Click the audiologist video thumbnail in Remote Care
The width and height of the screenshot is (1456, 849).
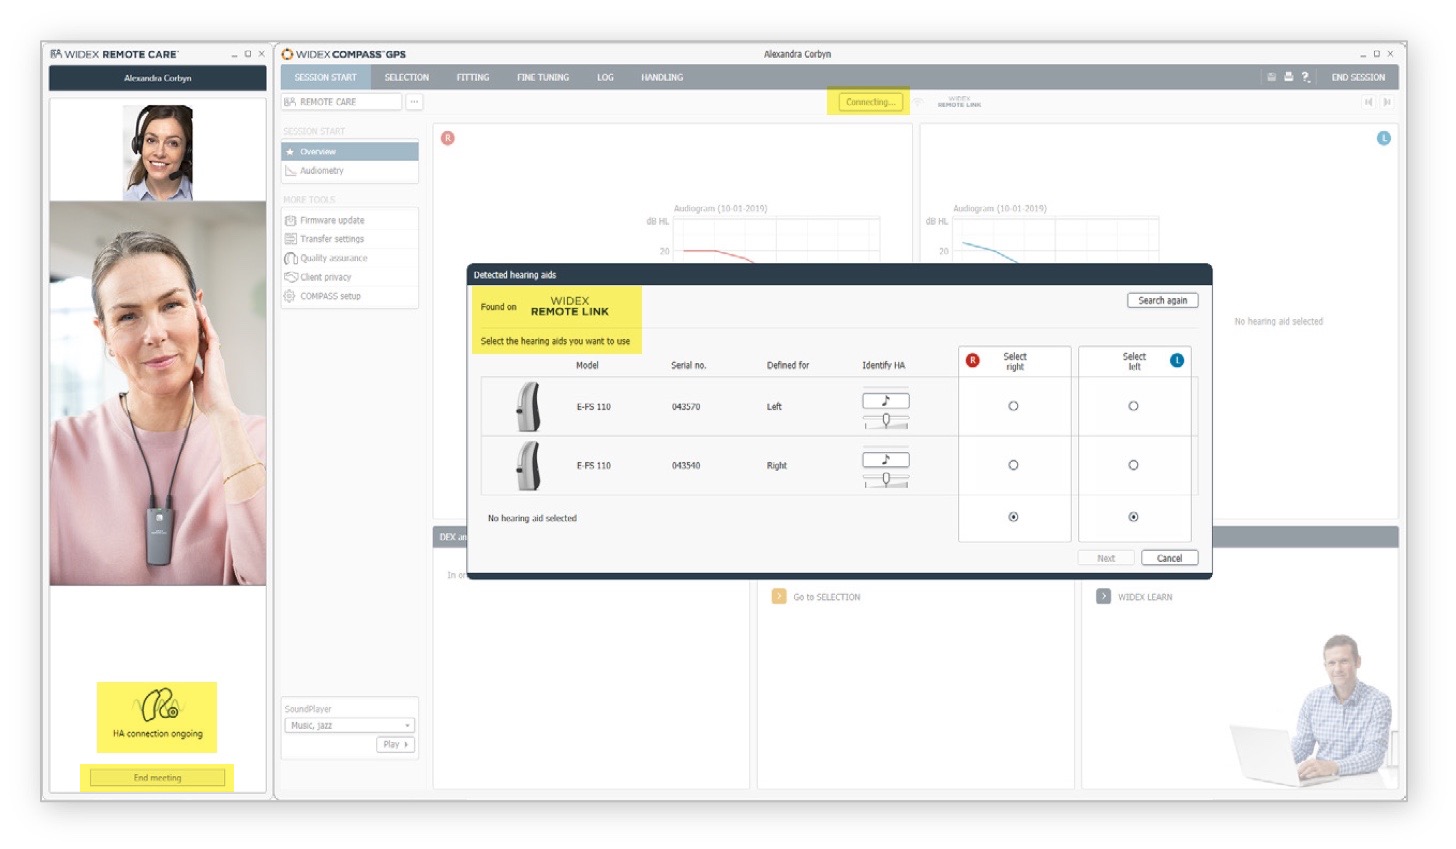click(157, 153)
